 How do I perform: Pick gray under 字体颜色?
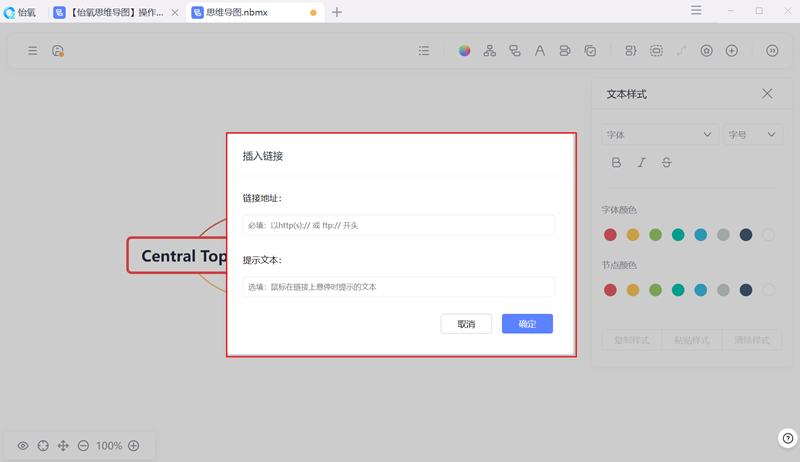tap(723, 235)
